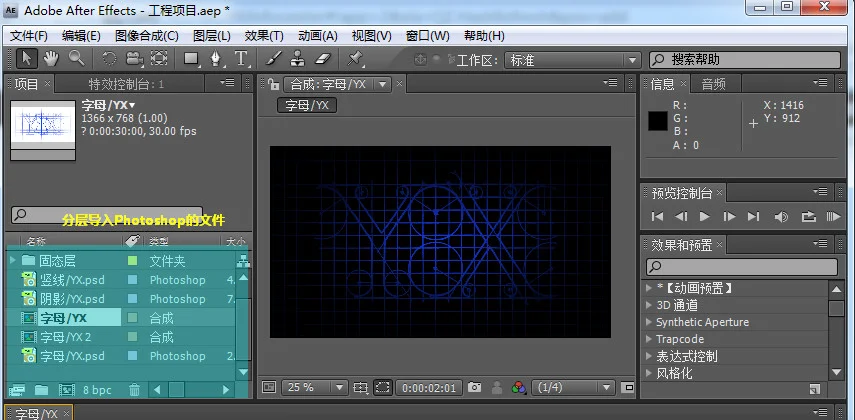Click the black color swatch in info panel
The height and width of the screenshot is (420, 855).
coord(658,121)
